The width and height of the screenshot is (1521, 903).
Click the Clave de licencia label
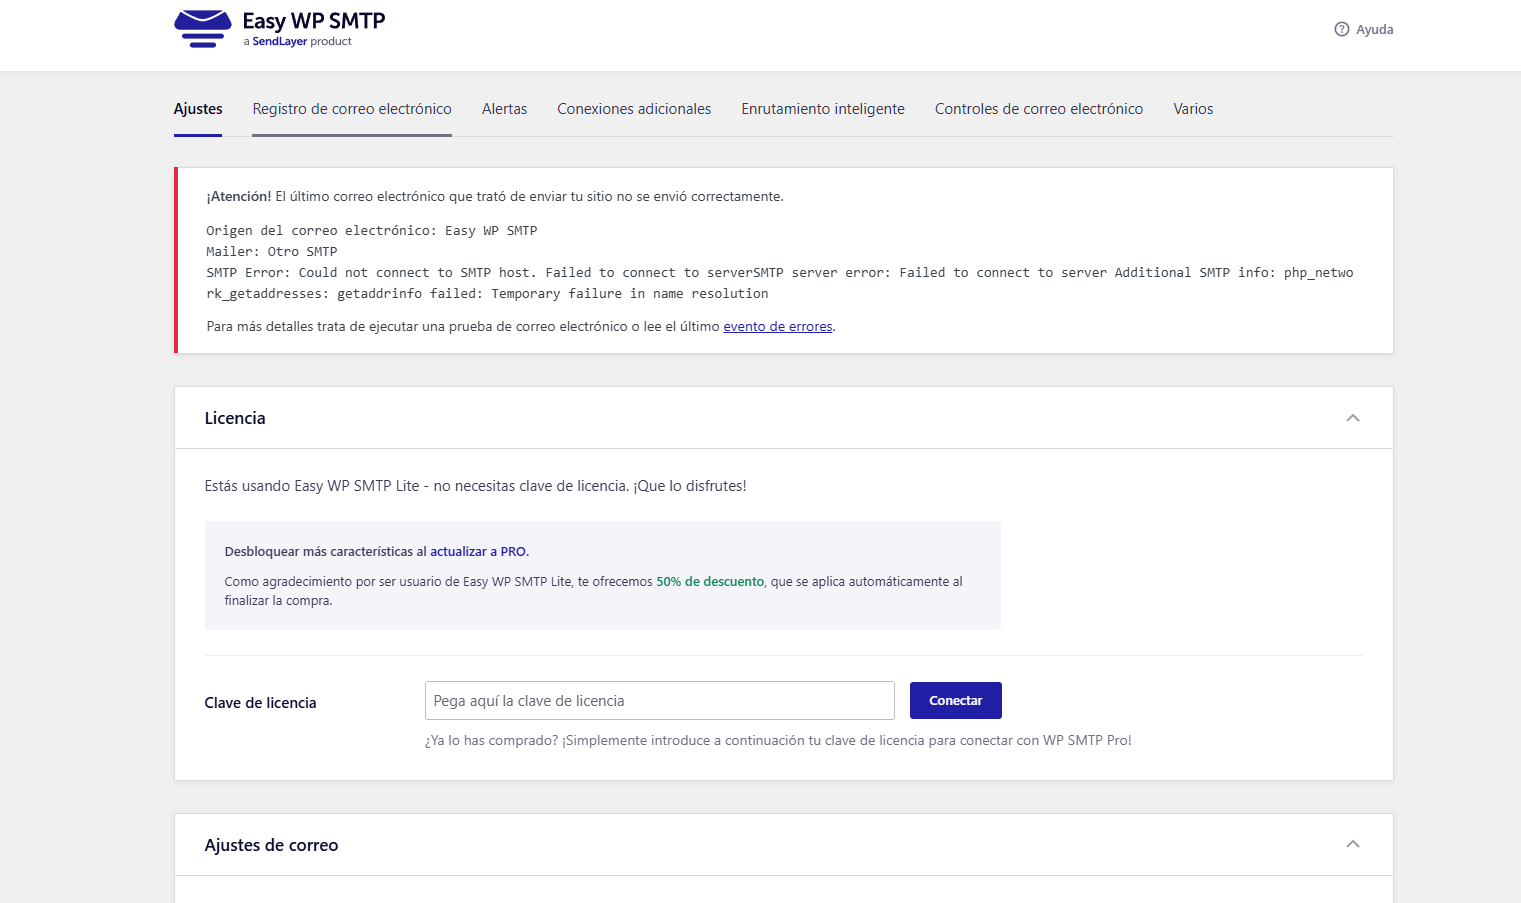(x=260, y=703)
